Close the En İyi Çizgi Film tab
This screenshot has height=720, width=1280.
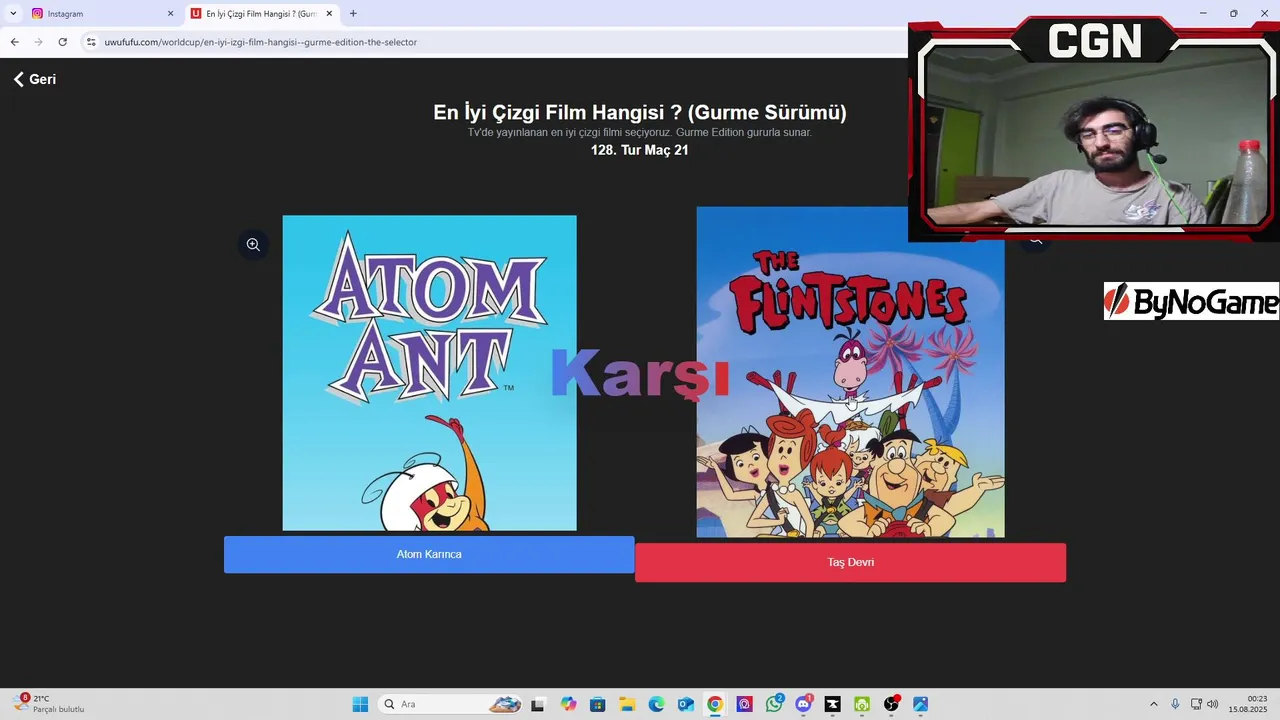point(329,14)
